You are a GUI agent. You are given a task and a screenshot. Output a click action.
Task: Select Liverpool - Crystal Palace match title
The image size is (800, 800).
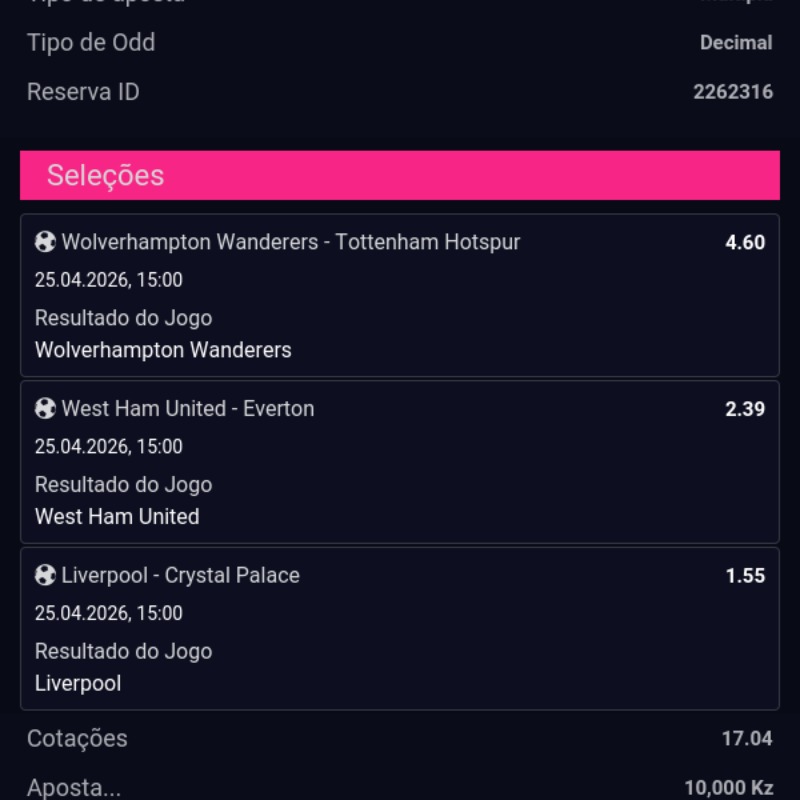[181, 575]
